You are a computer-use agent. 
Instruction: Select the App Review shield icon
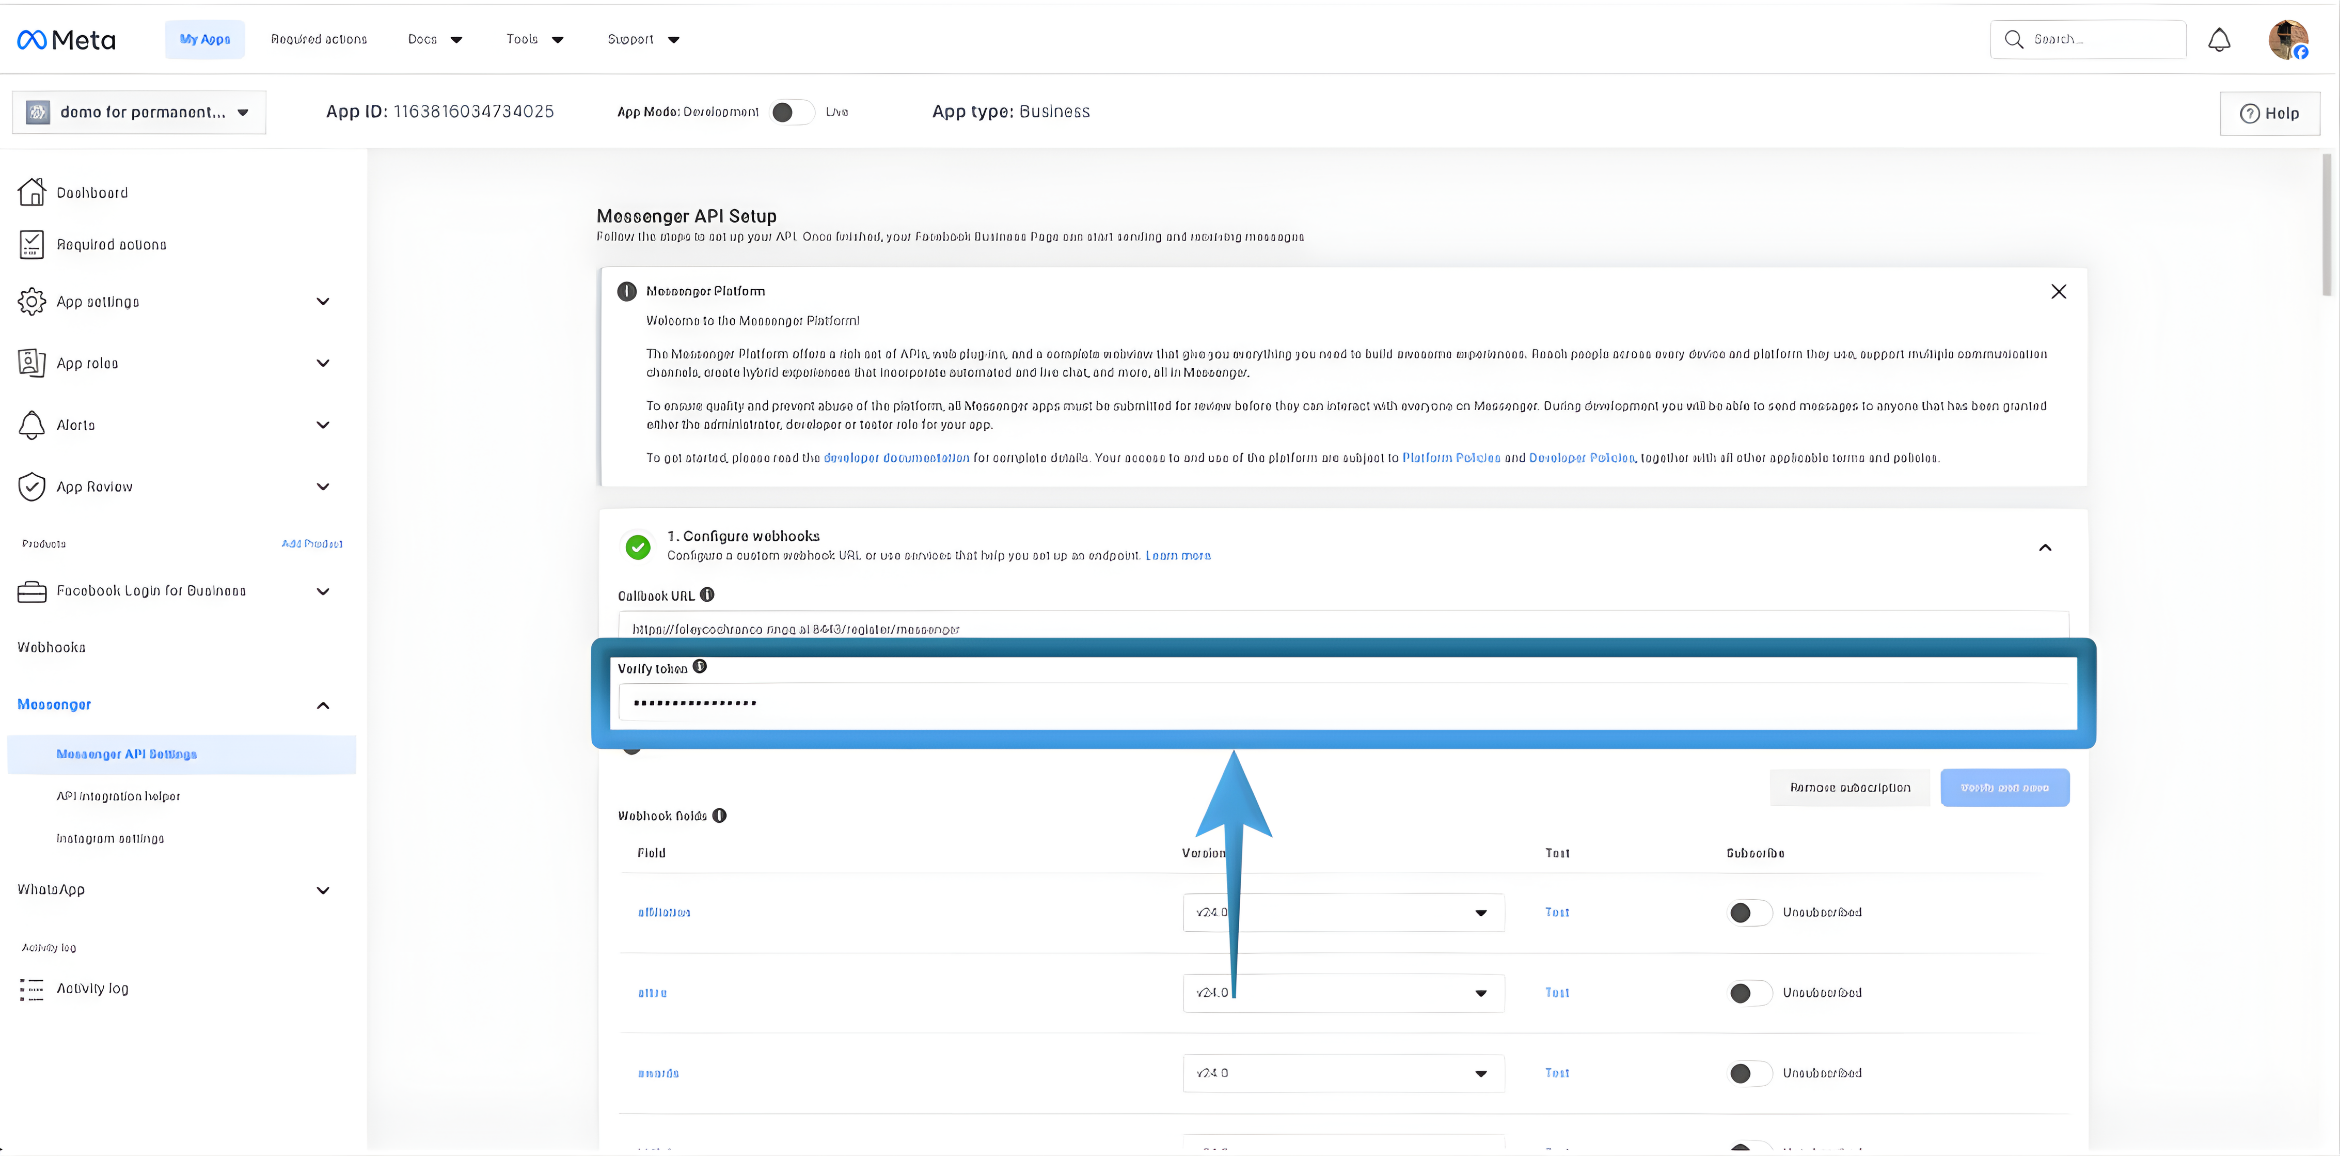tap(31, 487)
